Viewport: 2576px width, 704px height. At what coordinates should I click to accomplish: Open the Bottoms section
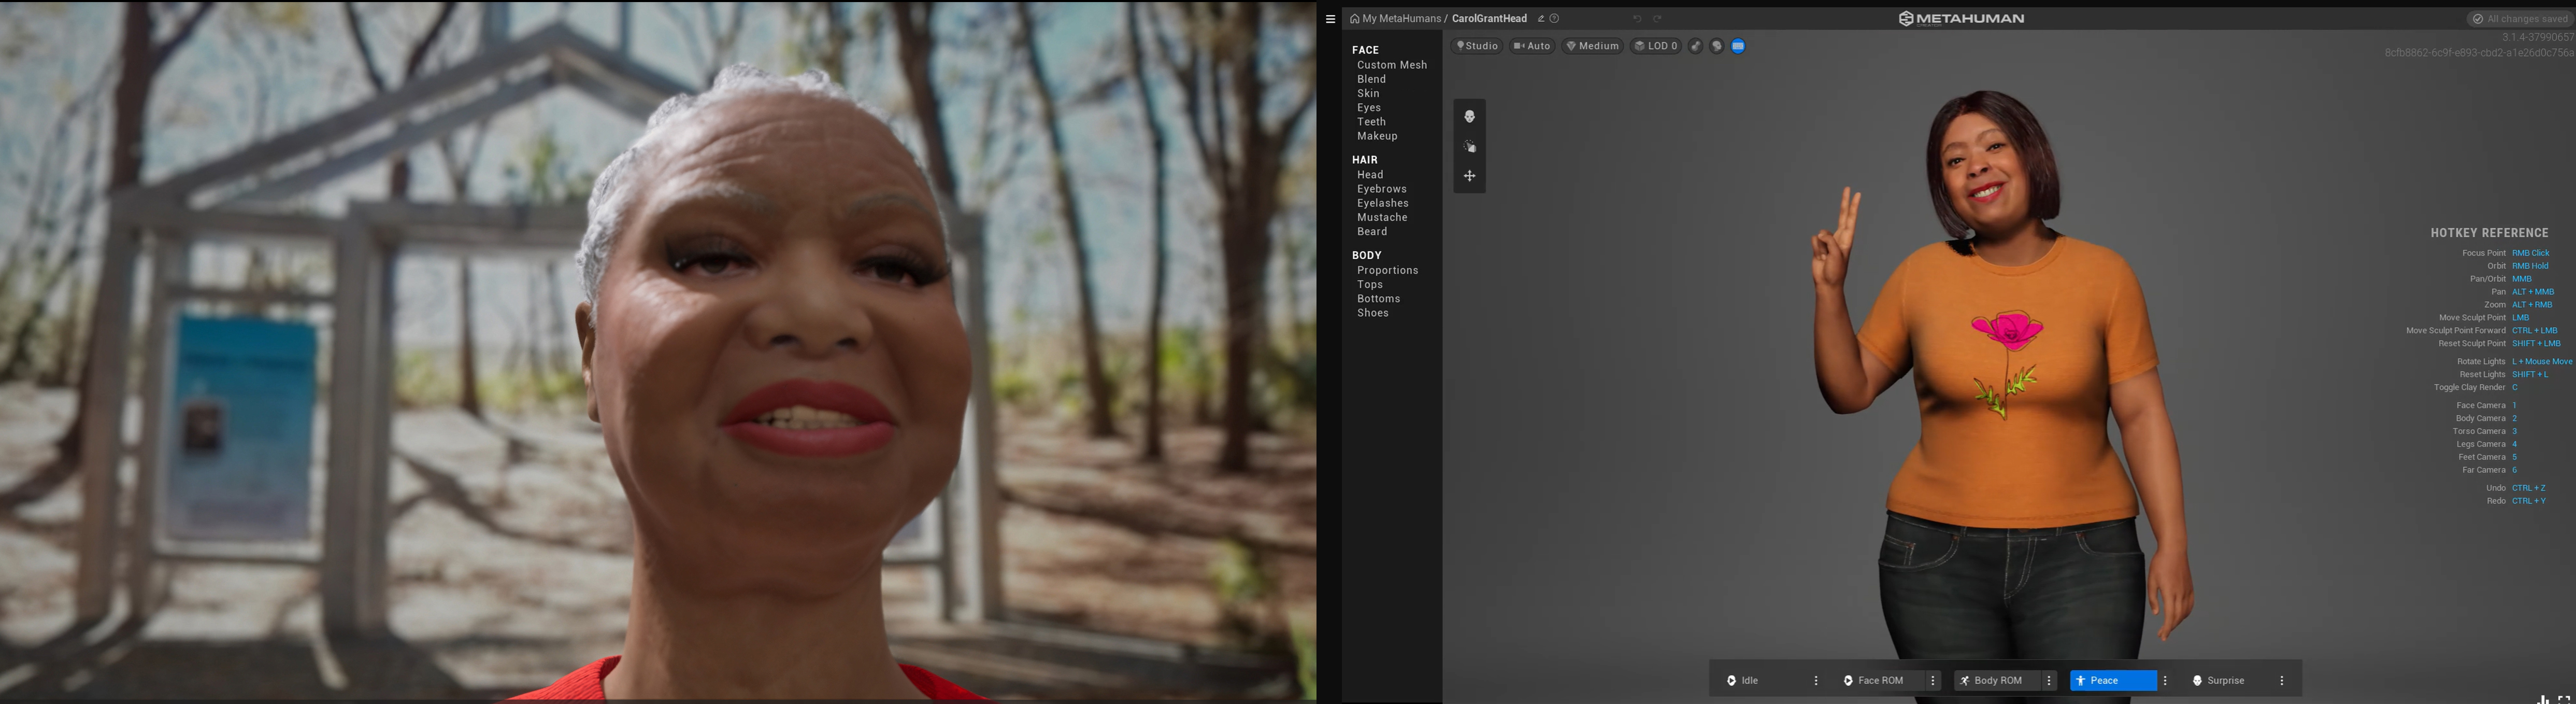(1378, 299)
